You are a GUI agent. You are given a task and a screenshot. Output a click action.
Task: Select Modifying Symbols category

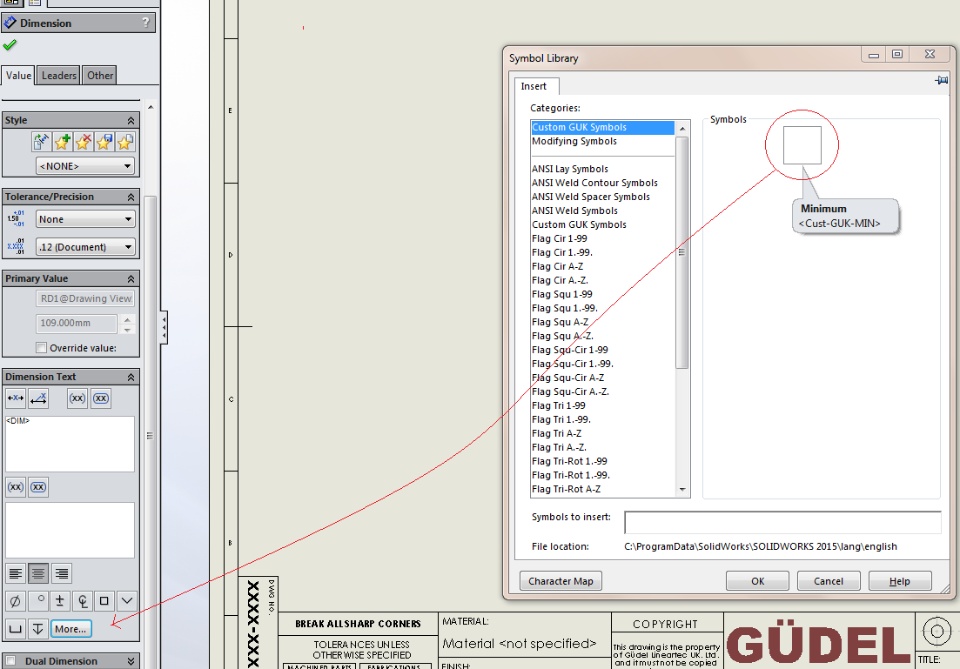pyautogui.click(x=574, y=141)
